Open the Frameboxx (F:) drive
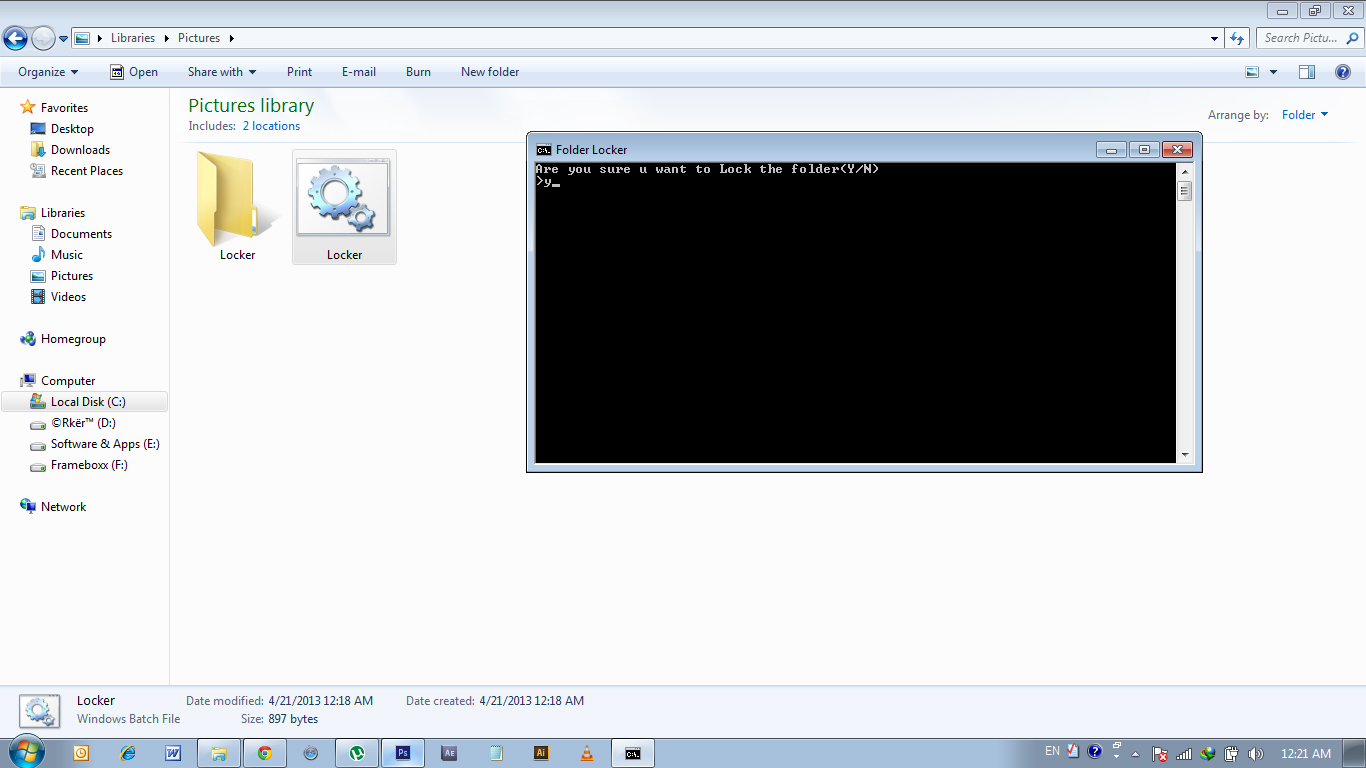1366x768 pixels. pos(89,465)
